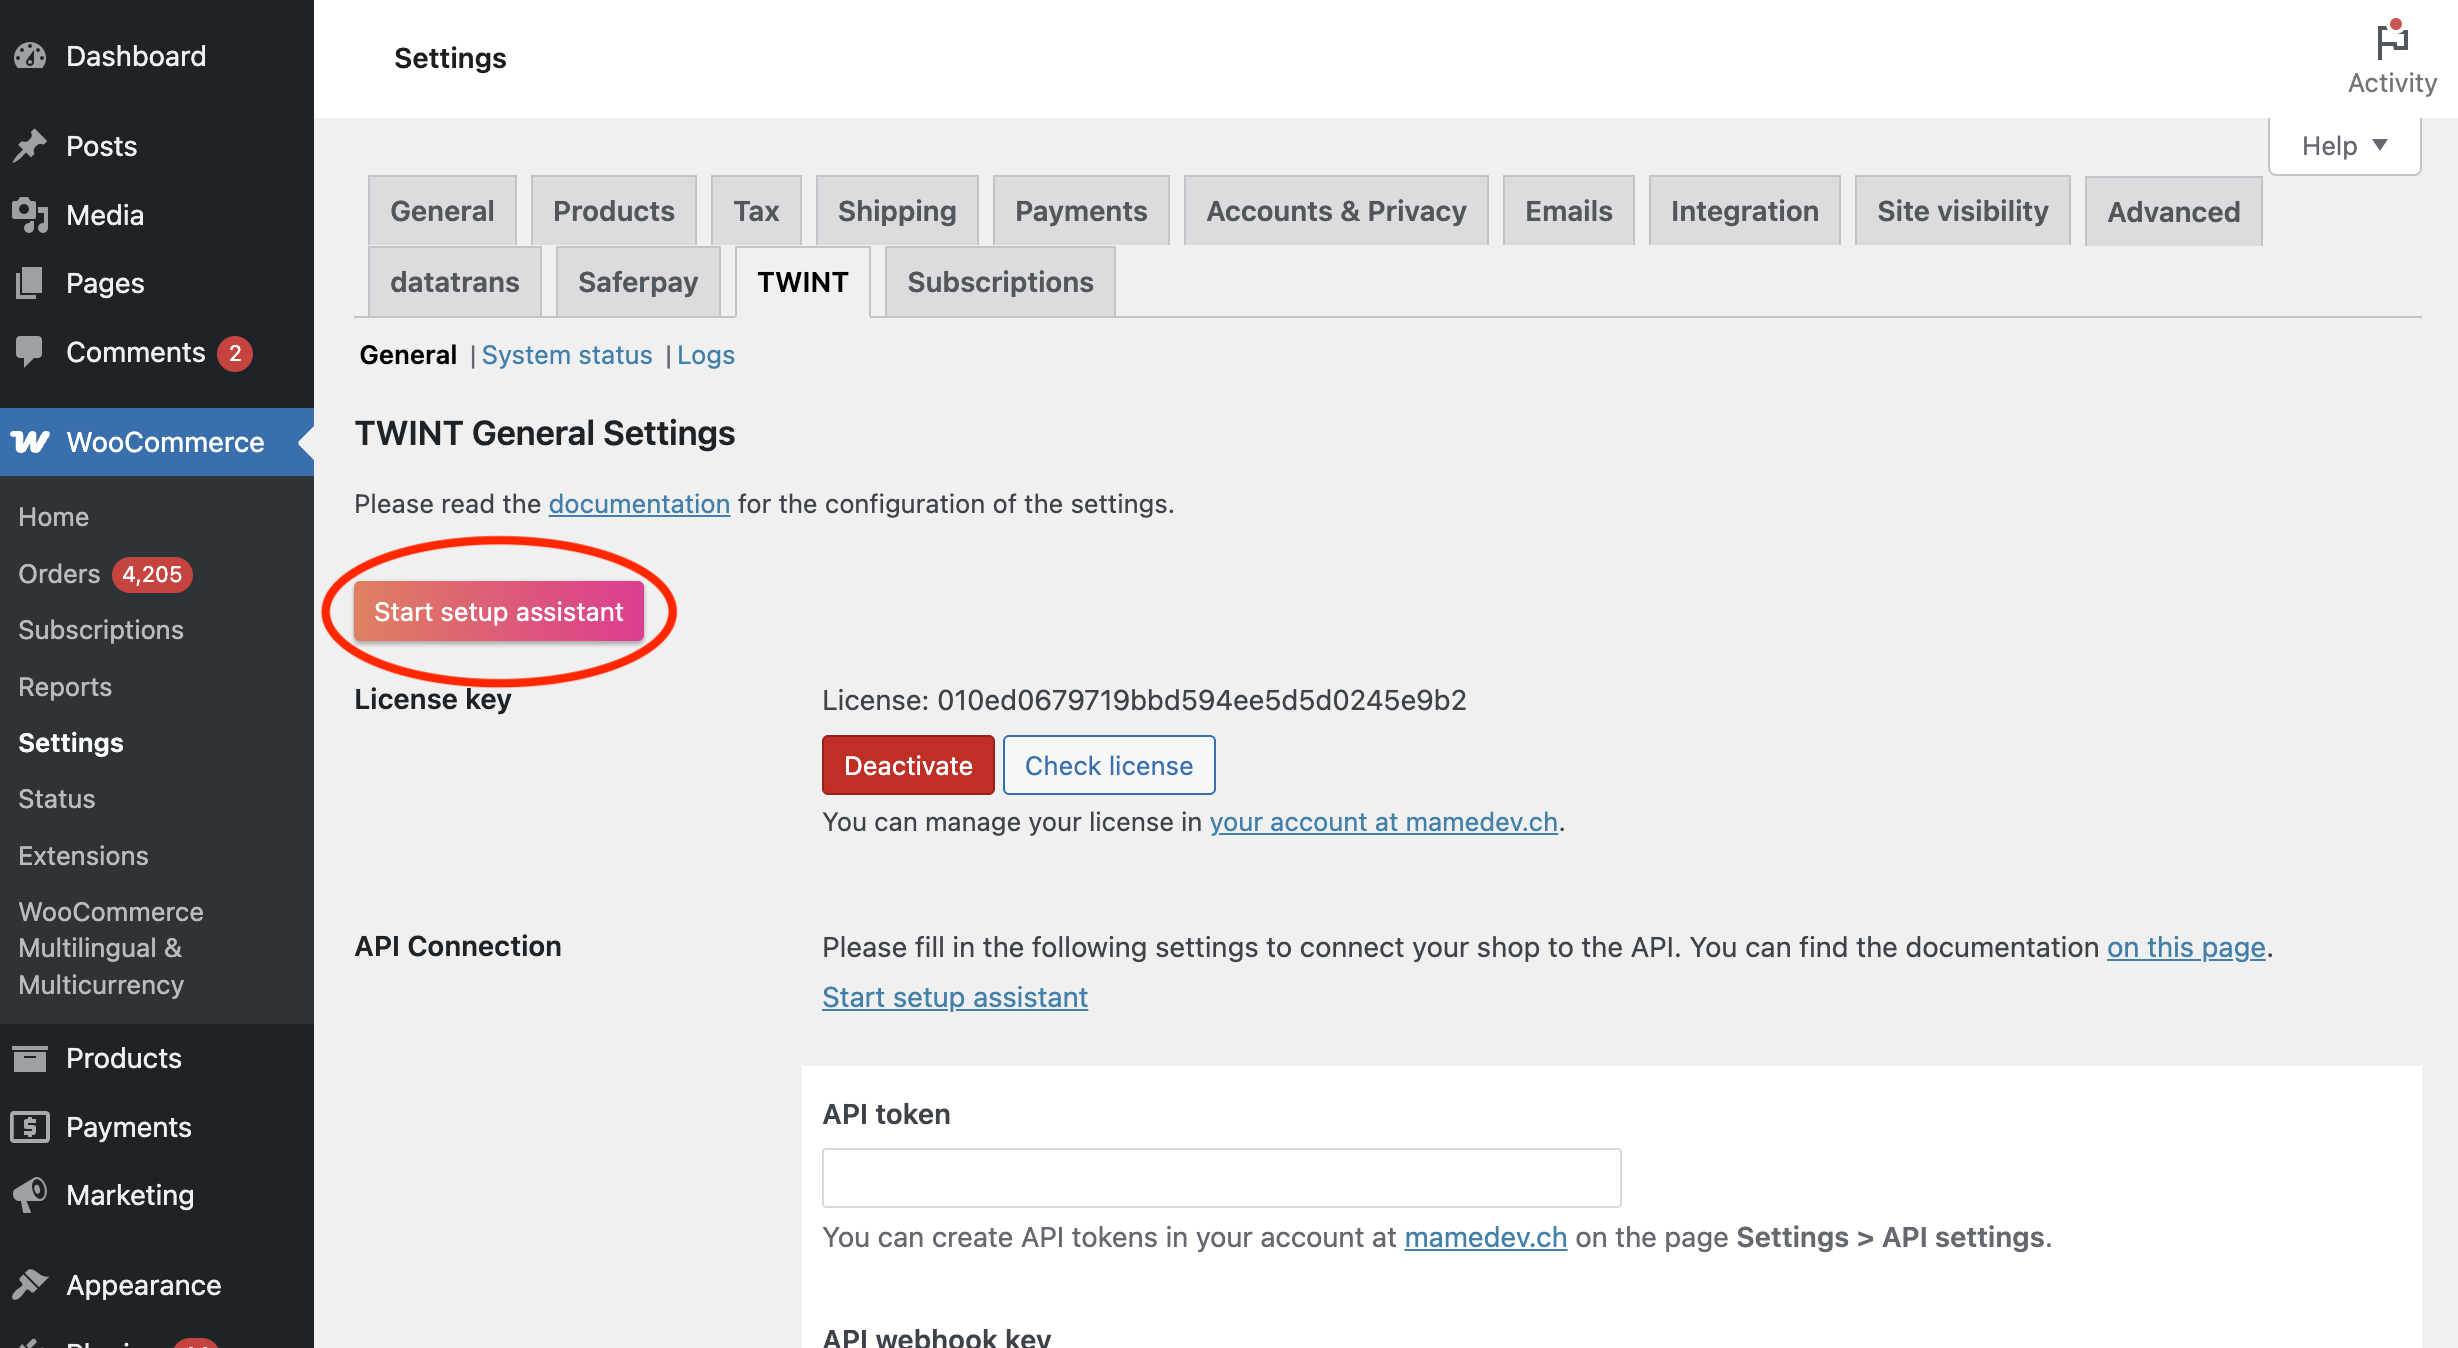This screenshot has width=2458, height=1348.
Task: Click the Check license button
Action: [1108, 765]
